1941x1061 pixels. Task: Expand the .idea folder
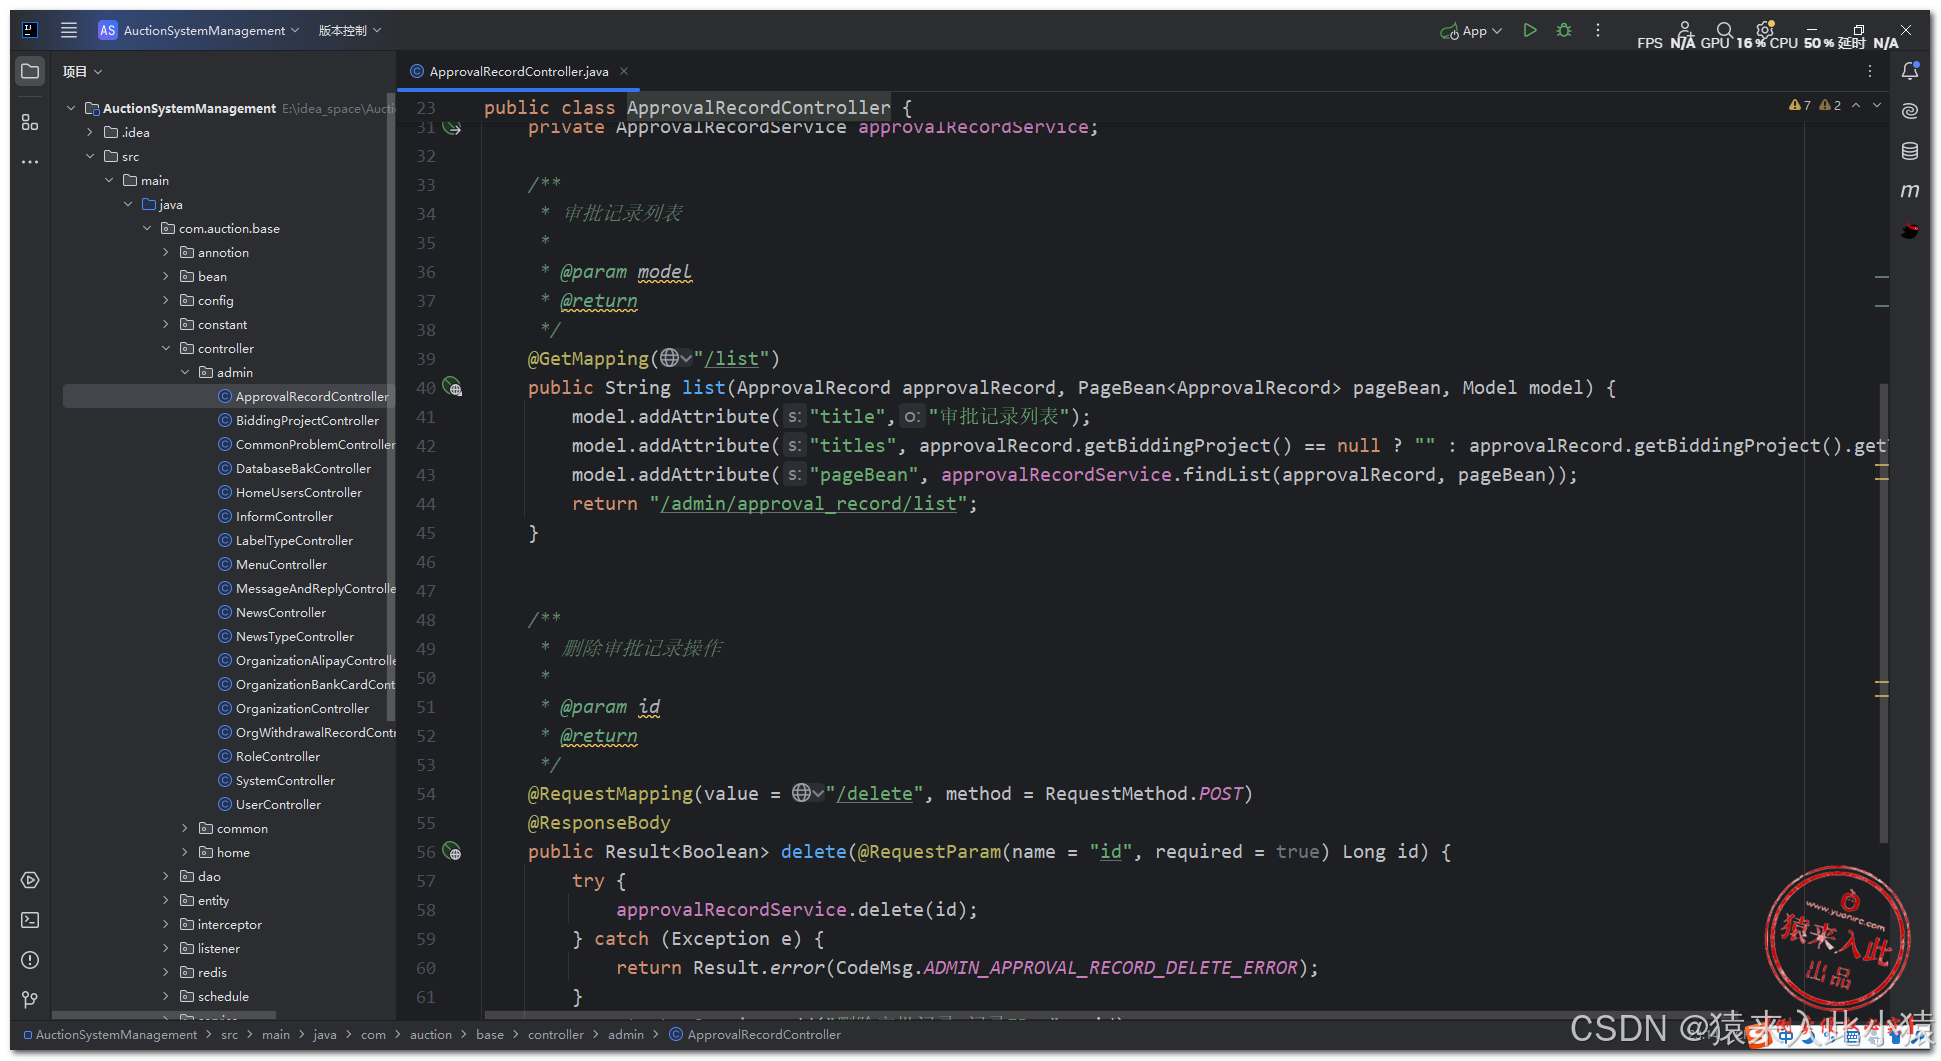(x=90, y=132)
